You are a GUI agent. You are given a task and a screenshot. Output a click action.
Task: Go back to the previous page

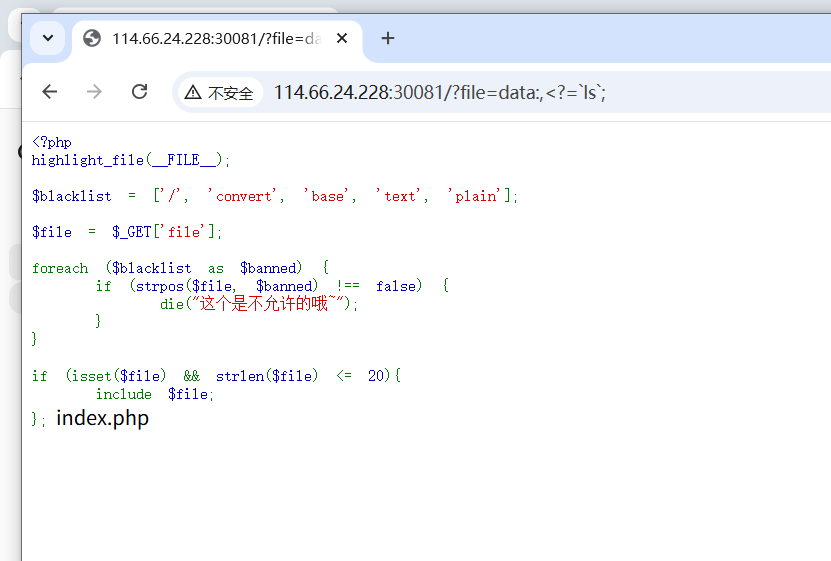point(49,92)
